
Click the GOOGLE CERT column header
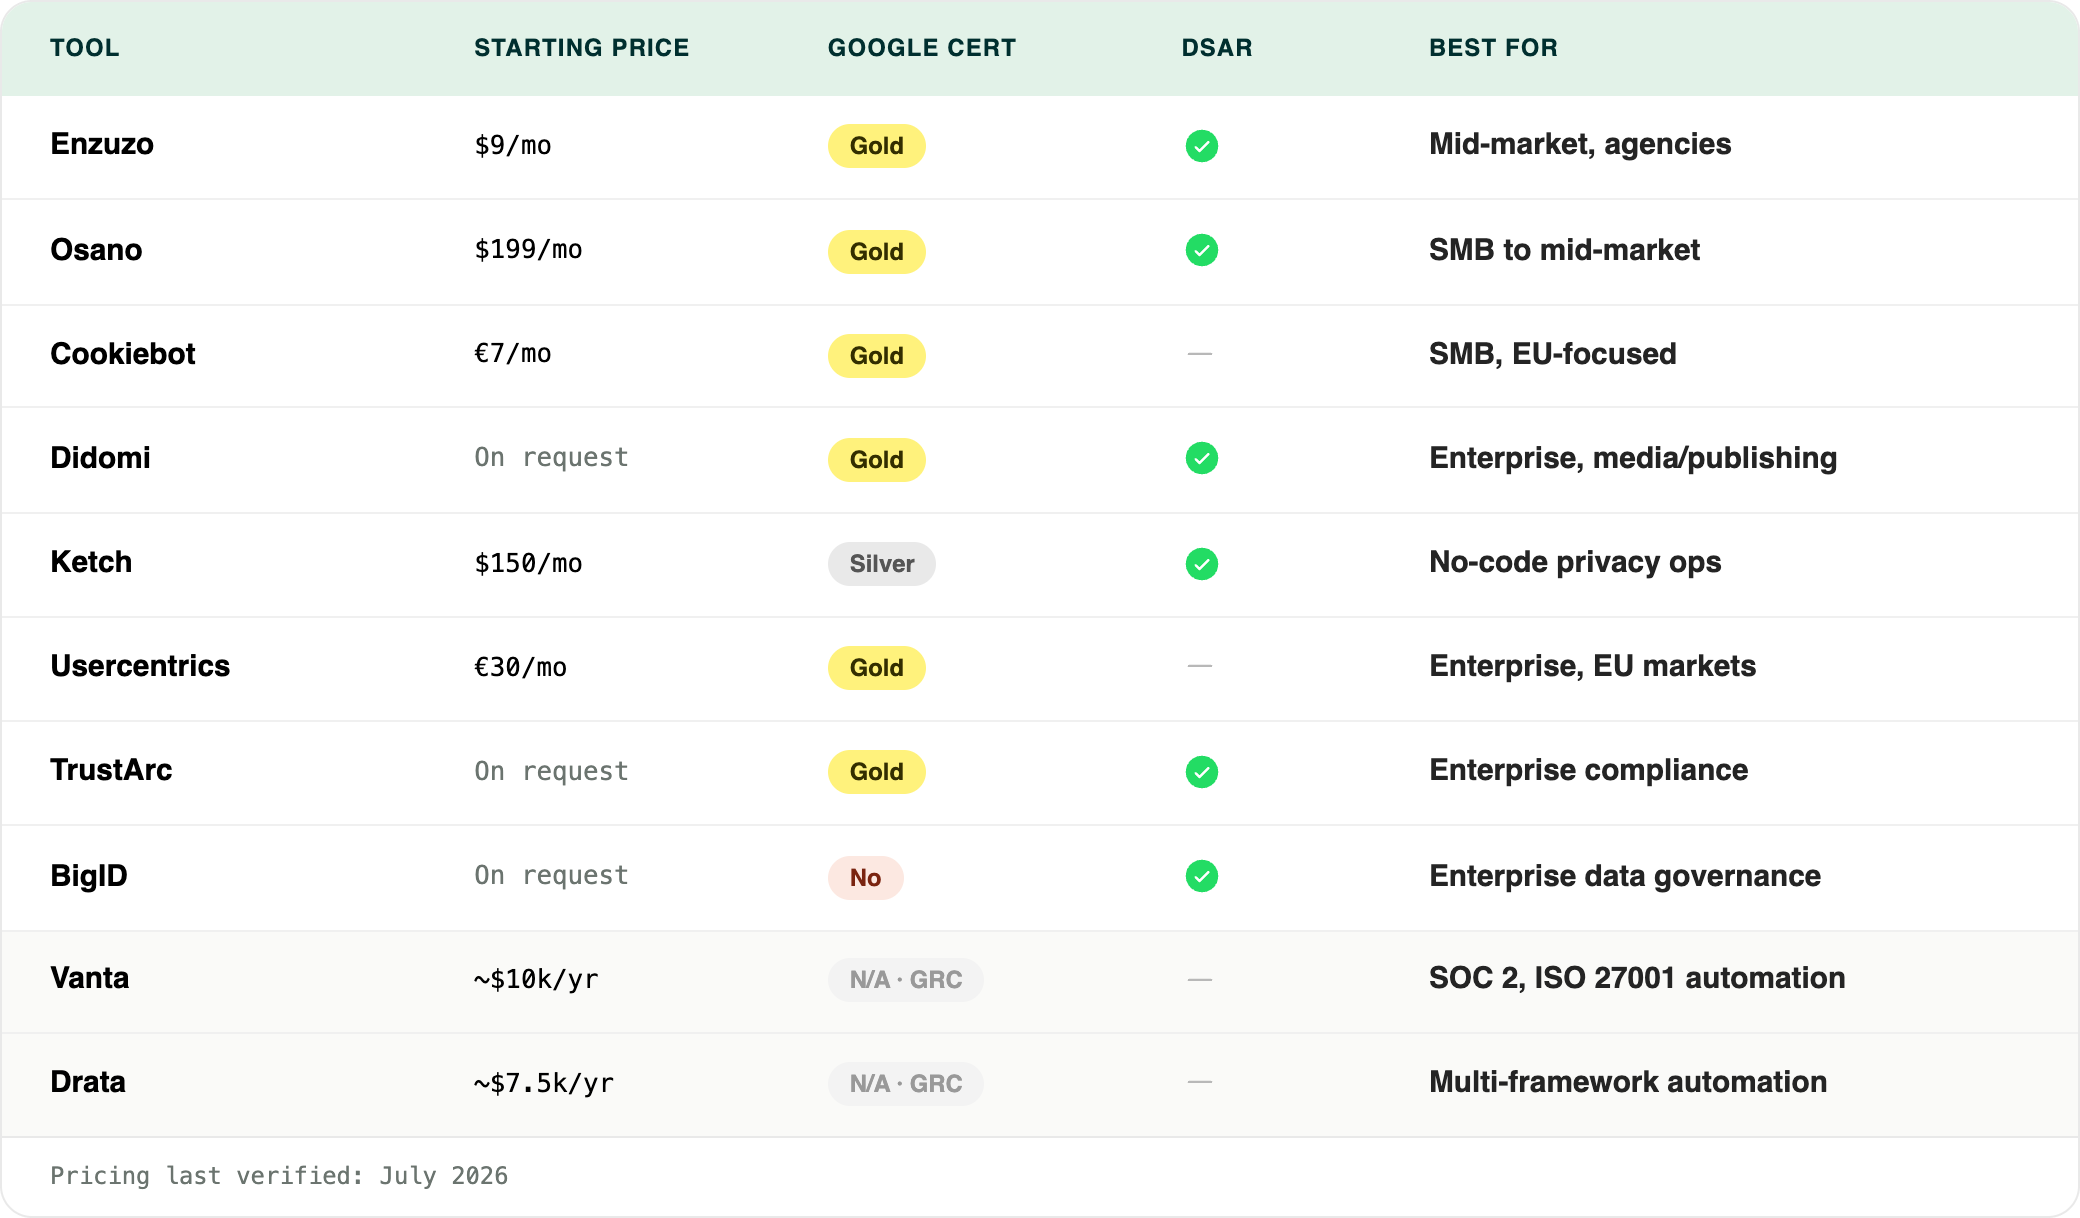921,48
